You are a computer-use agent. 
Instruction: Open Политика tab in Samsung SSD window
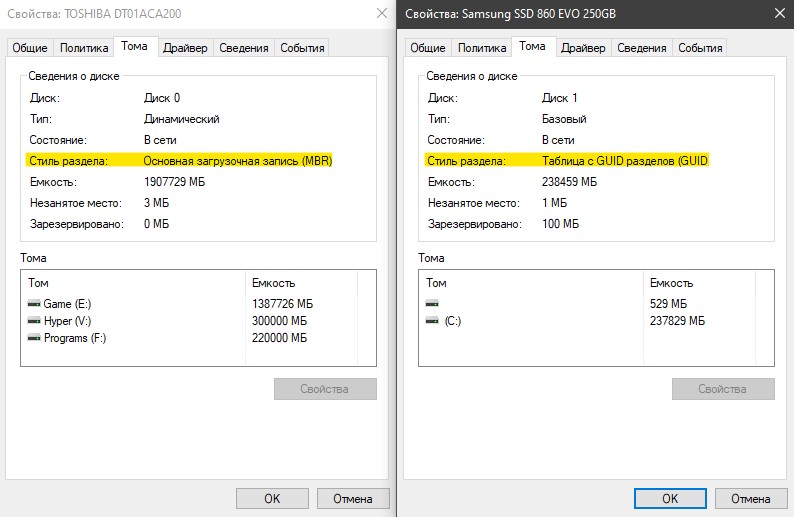pos(482,48)
